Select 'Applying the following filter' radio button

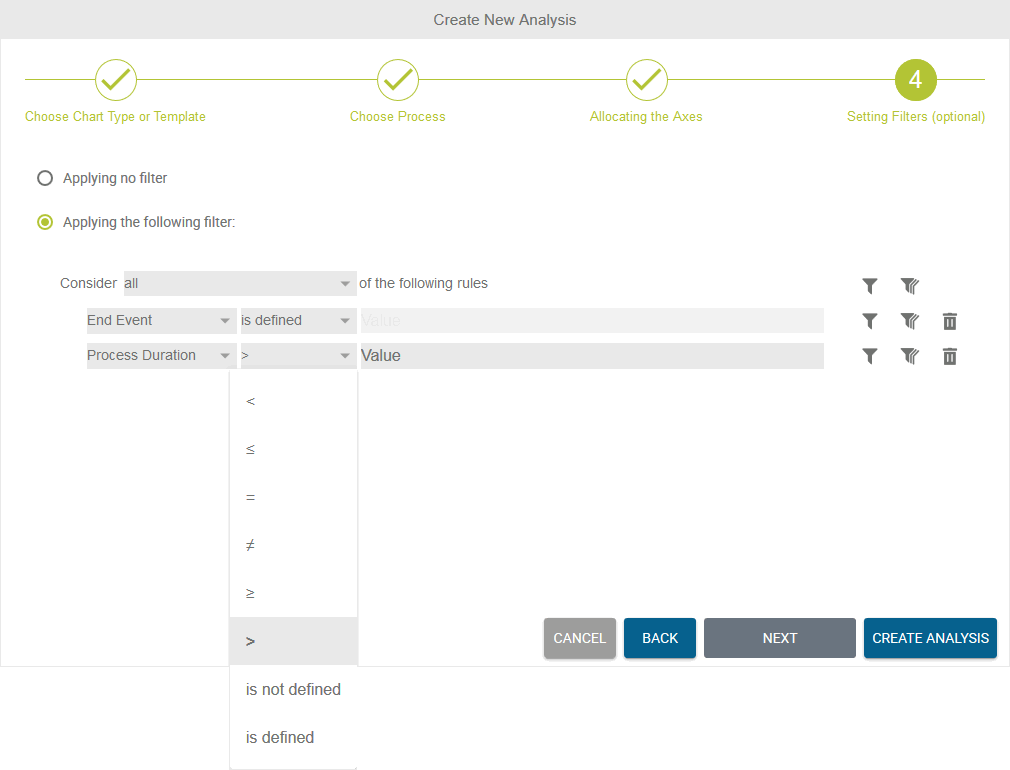click(x=45, y=222)
